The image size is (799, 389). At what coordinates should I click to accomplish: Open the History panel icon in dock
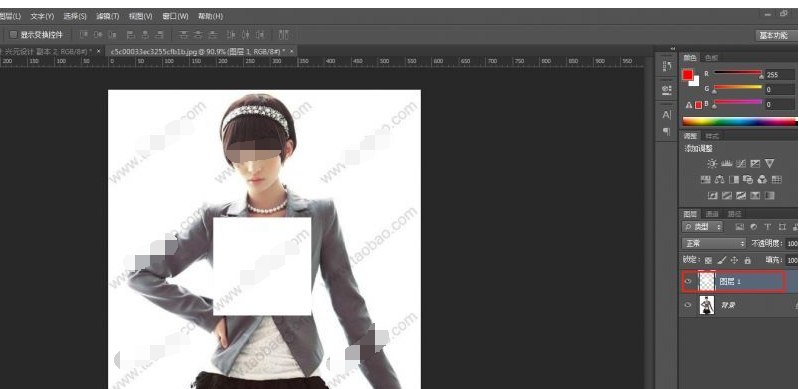pos(667,66)
